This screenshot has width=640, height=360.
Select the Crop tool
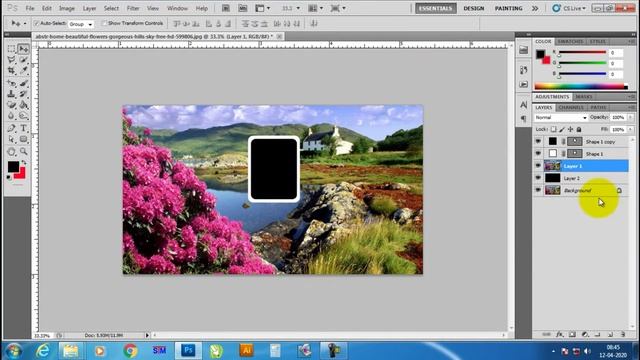(11, 71)
